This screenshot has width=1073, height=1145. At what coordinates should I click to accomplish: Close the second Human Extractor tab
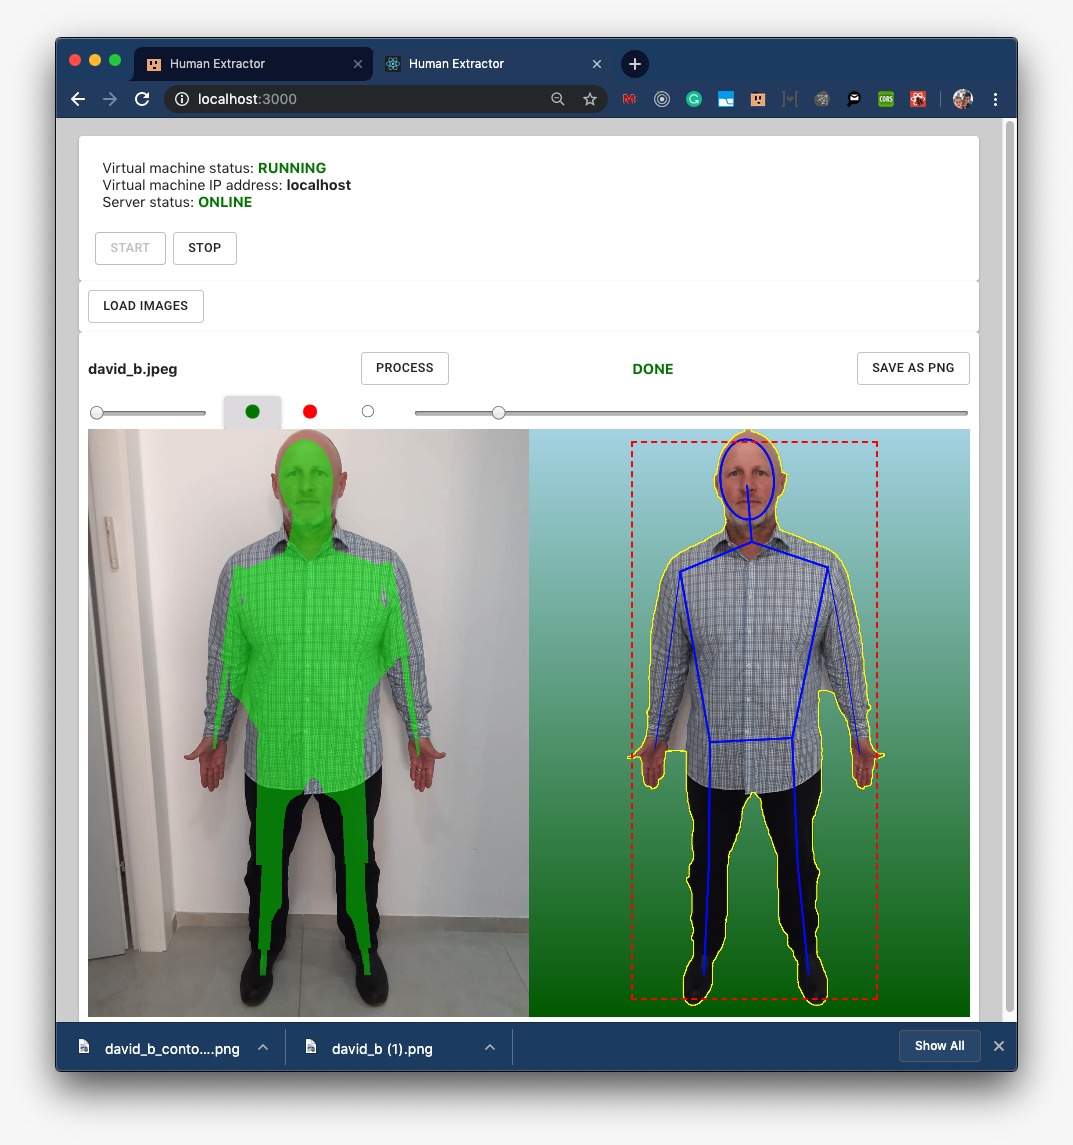tap(597, 64)
